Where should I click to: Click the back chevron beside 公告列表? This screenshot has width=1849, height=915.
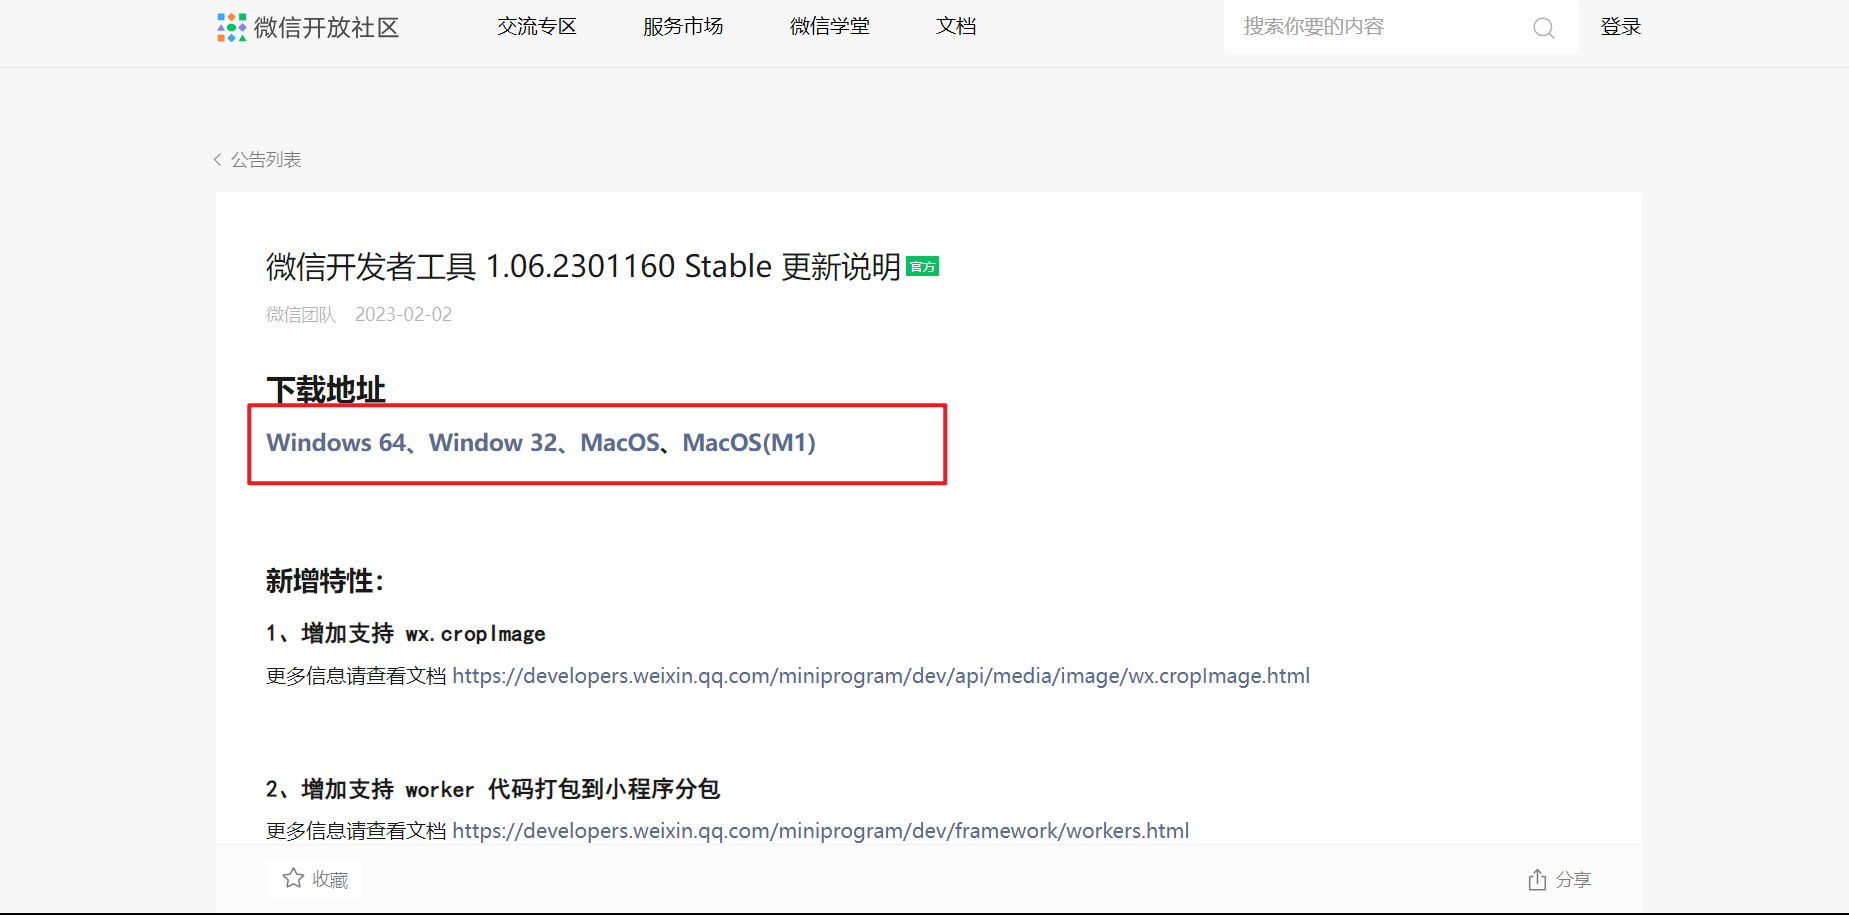(x=218, y=160)
